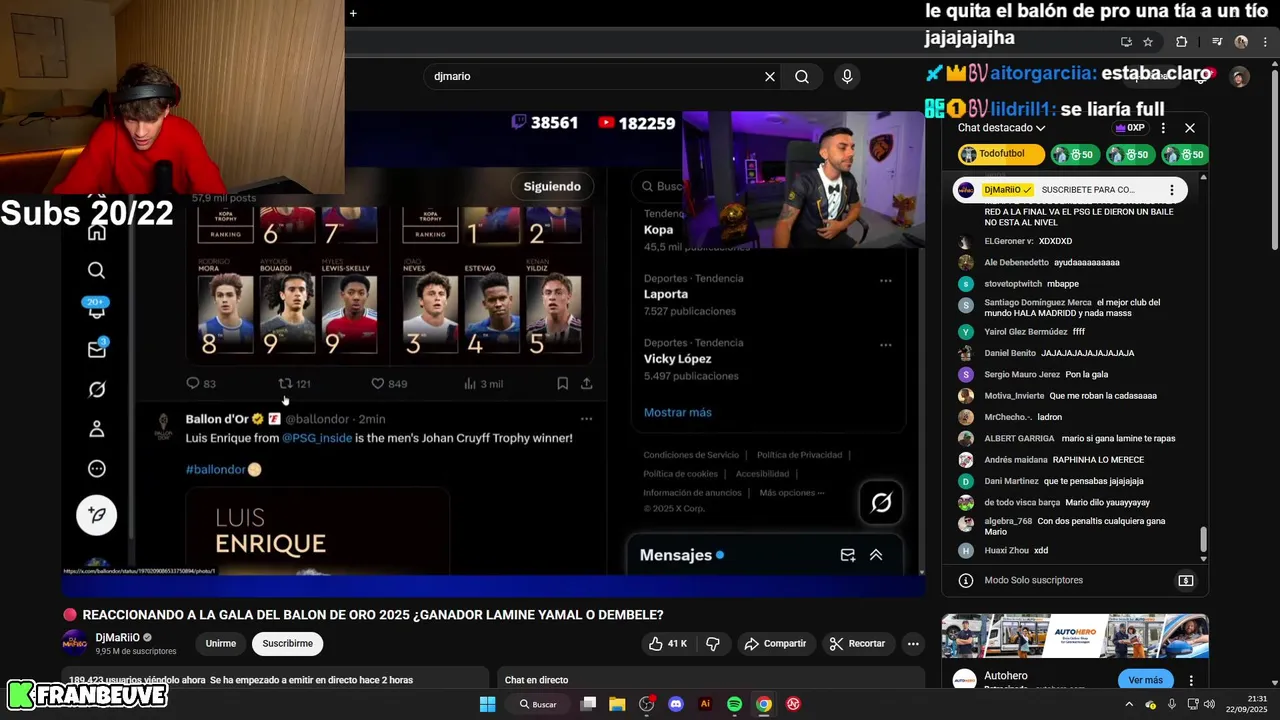Click Mostrar más under trends
Screen dimensions: 1280x720
tap(678, 412)
